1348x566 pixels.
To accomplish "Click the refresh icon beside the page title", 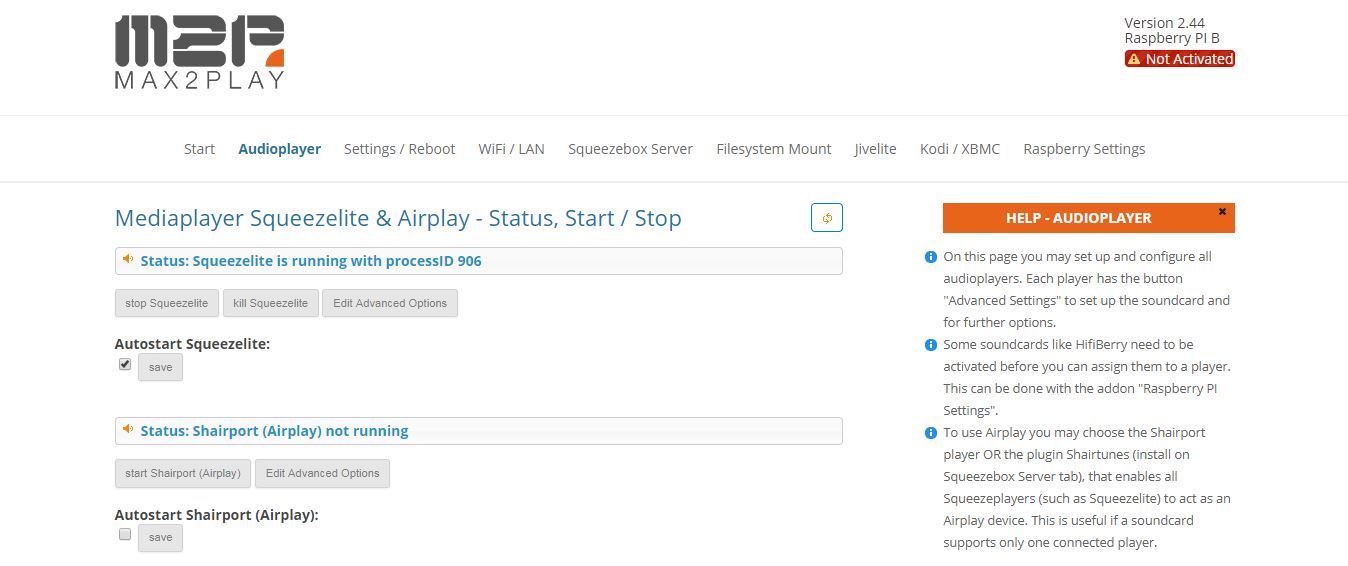I will [827, 218].
